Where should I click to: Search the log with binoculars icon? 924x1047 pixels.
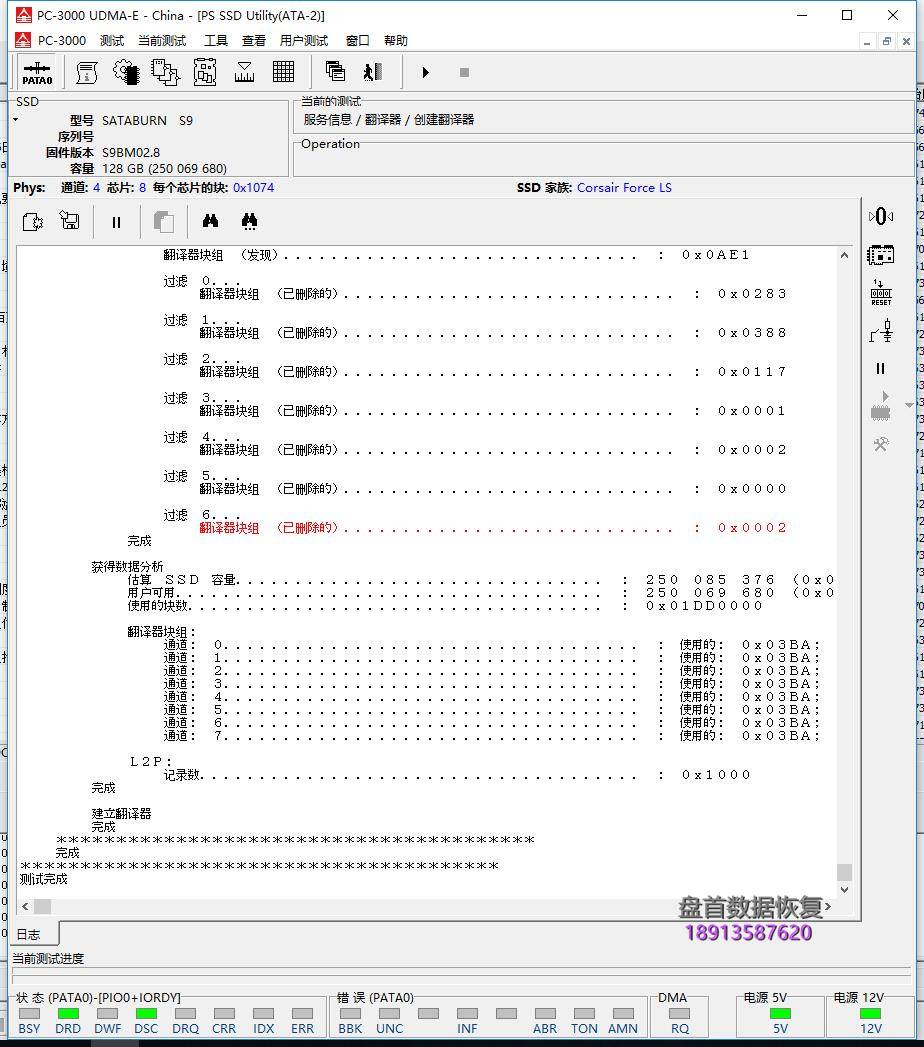(x=210, y=220)
